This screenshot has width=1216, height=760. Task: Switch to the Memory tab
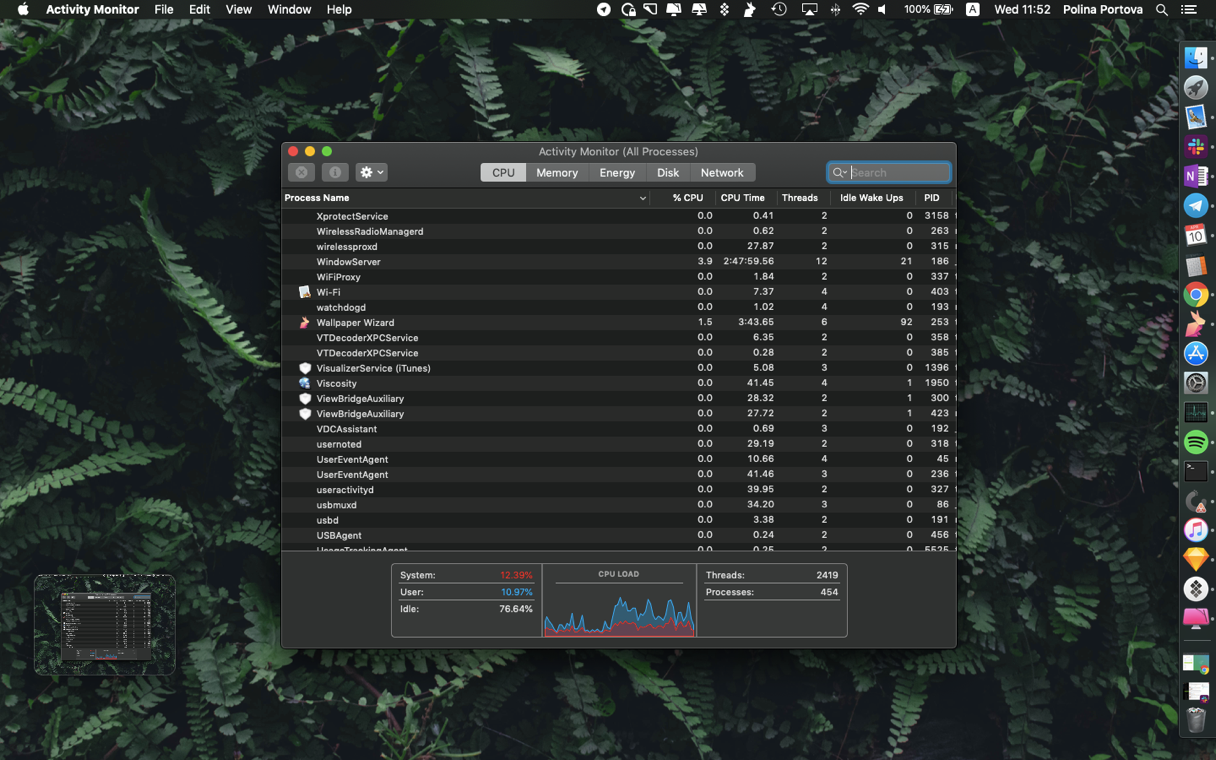(557, 172)
